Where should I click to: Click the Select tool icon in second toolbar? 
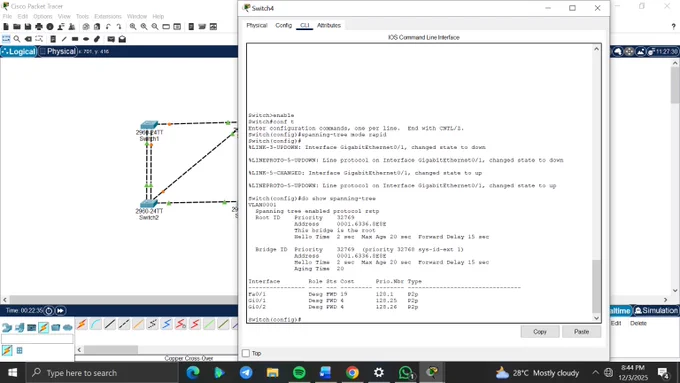(x=6, y=39)
